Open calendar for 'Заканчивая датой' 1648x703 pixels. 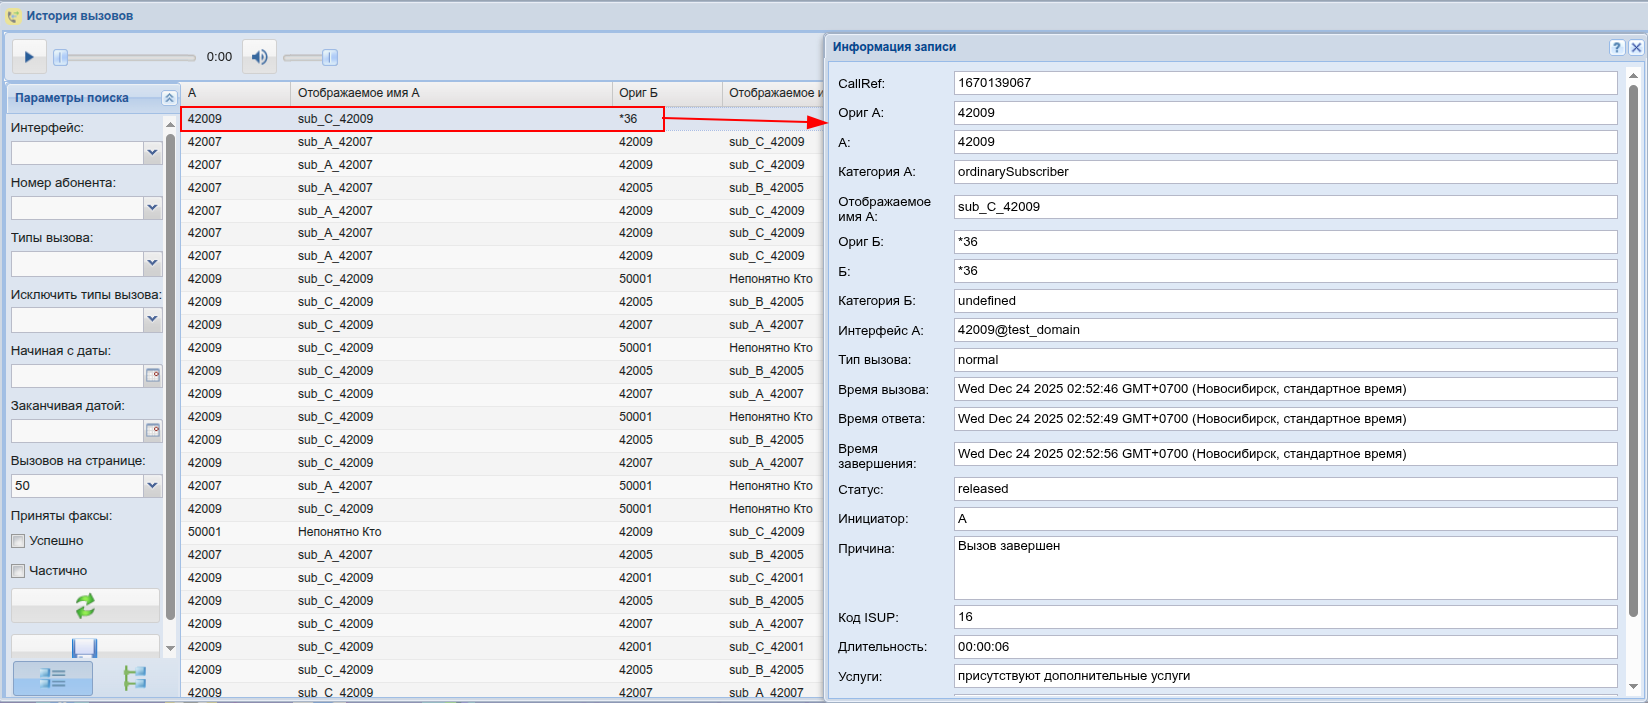point(153,431)
